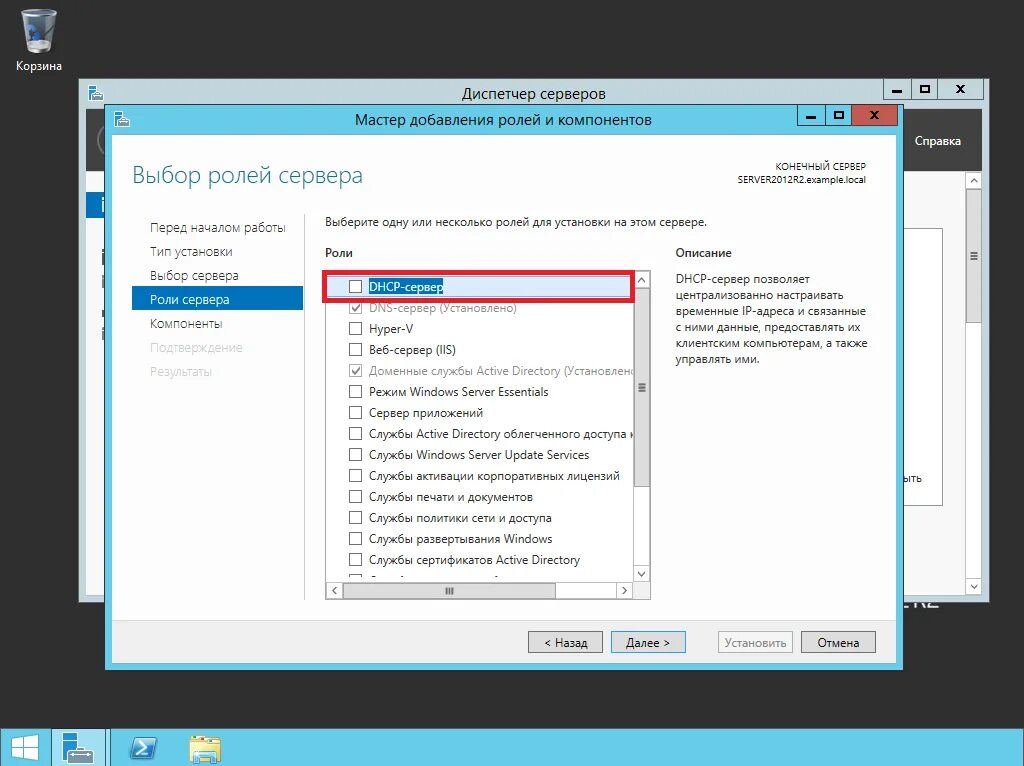Click the Отмена button
The height and width of the screenshot is (766, 1024).
(x=838, y=643)
